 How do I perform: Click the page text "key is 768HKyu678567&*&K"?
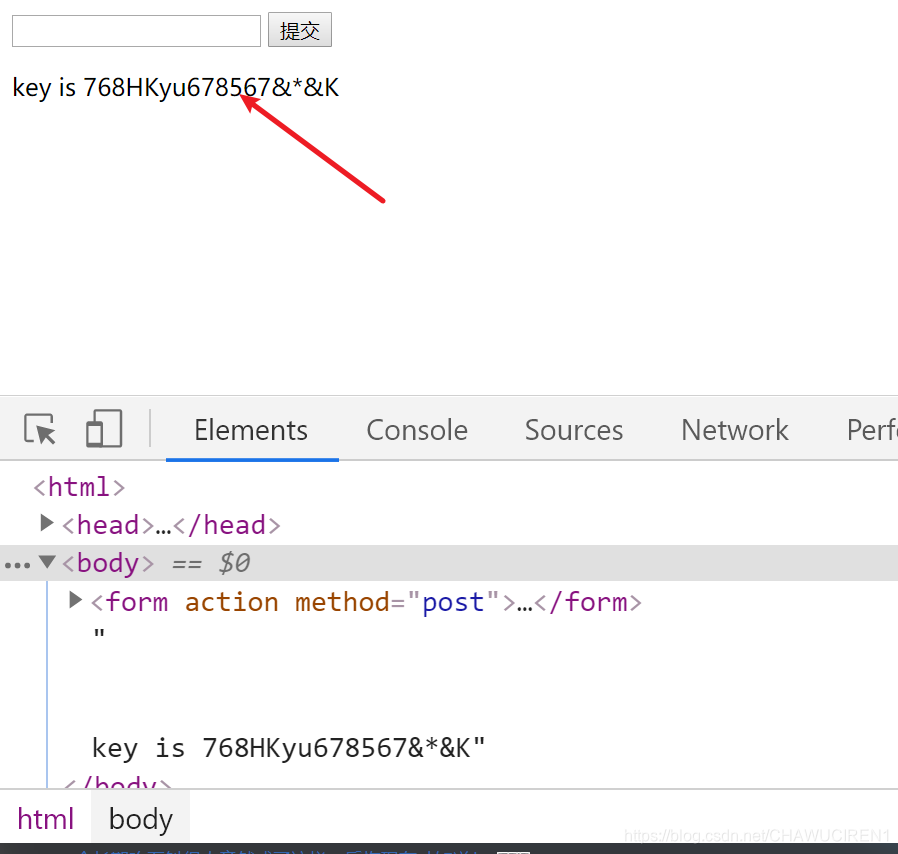point(176,88)
